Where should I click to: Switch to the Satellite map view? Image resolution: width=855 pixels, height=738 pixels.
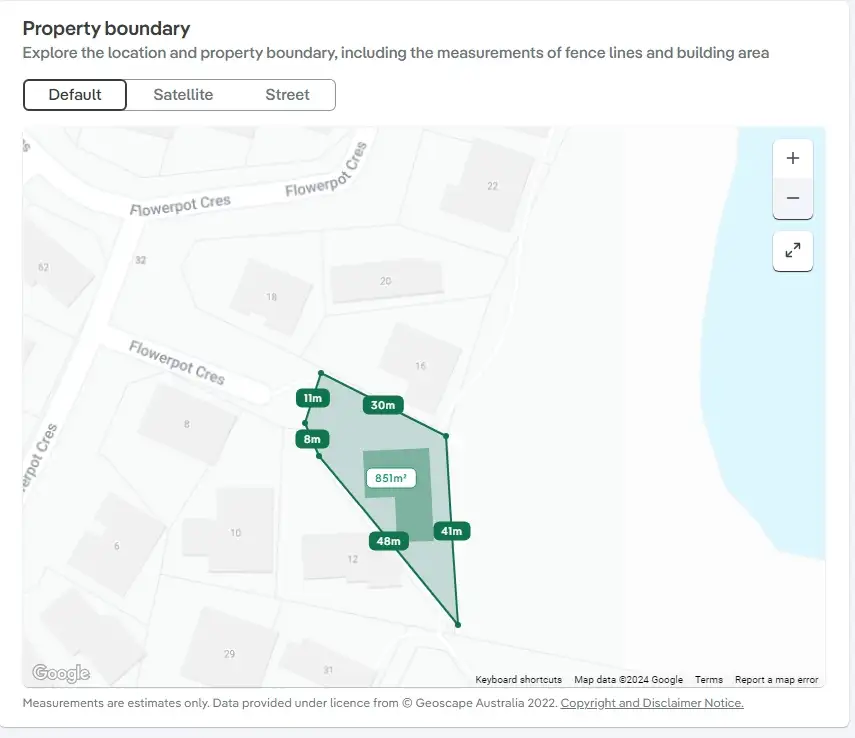tap(183, 95)
